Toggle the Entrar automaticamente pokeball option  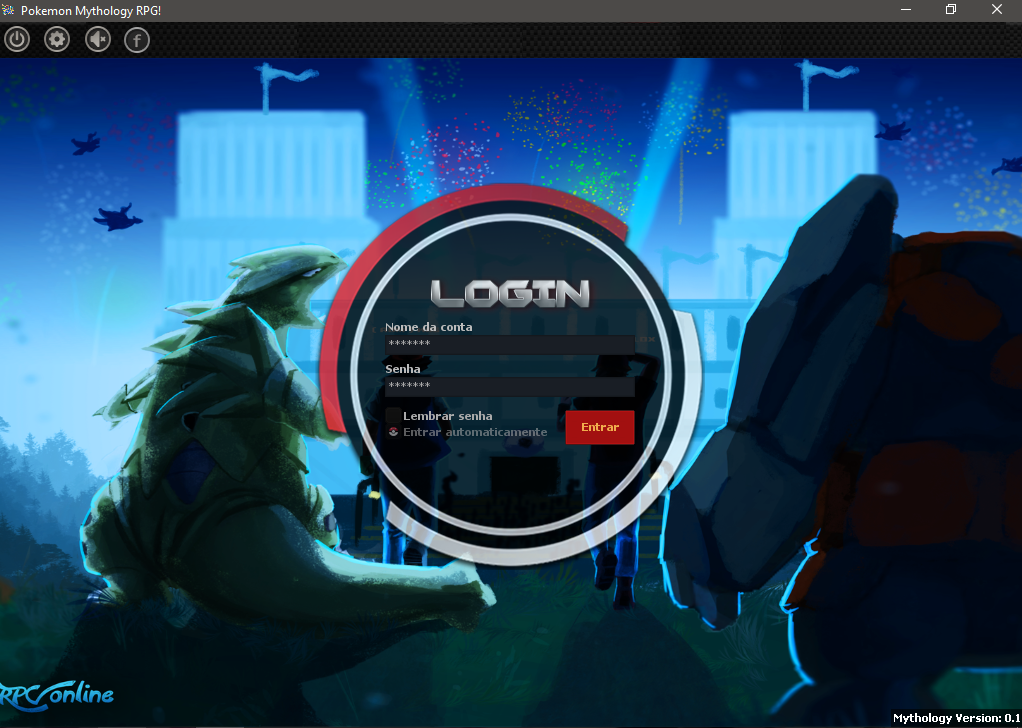(393, 432)
